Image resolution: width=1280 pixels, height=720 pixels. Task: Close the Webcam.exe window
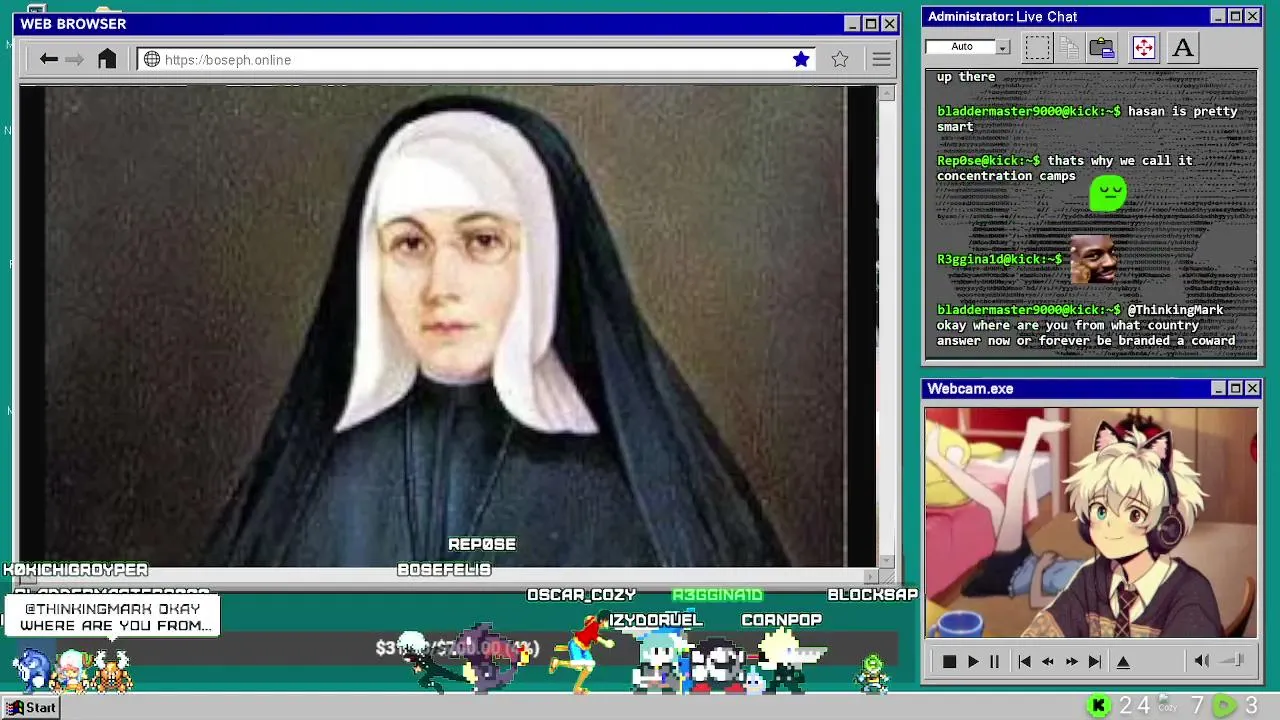1252,389
